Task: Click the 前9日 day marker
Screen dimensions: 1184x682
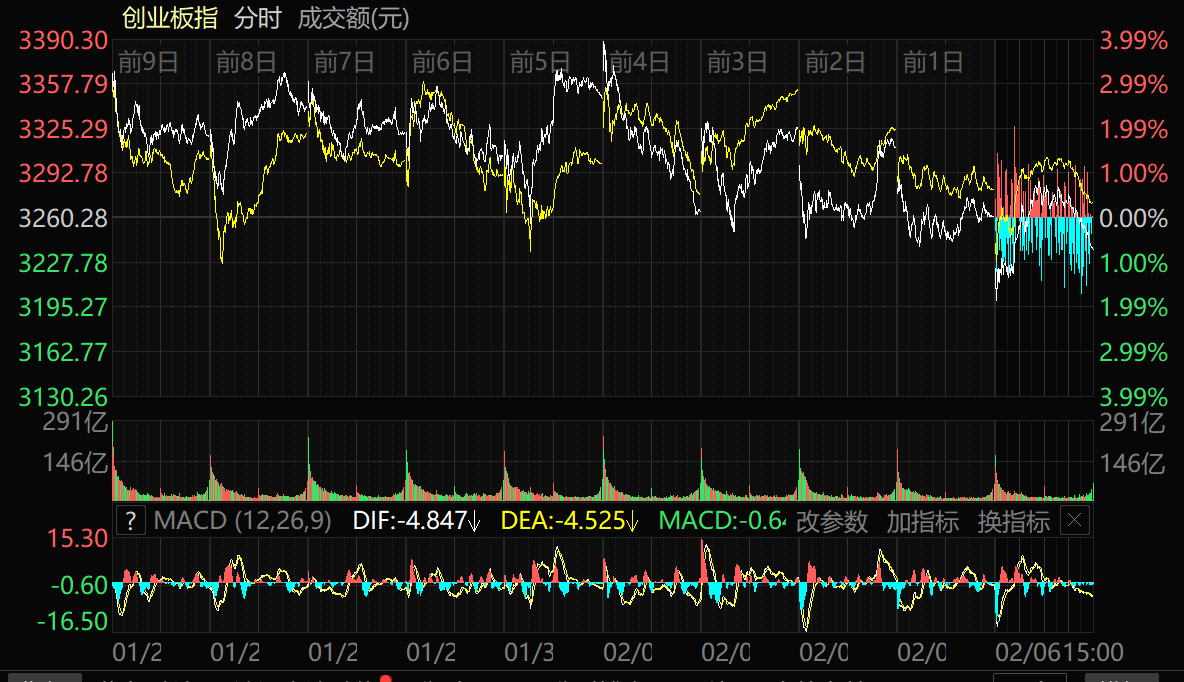Action: (148, 62)
